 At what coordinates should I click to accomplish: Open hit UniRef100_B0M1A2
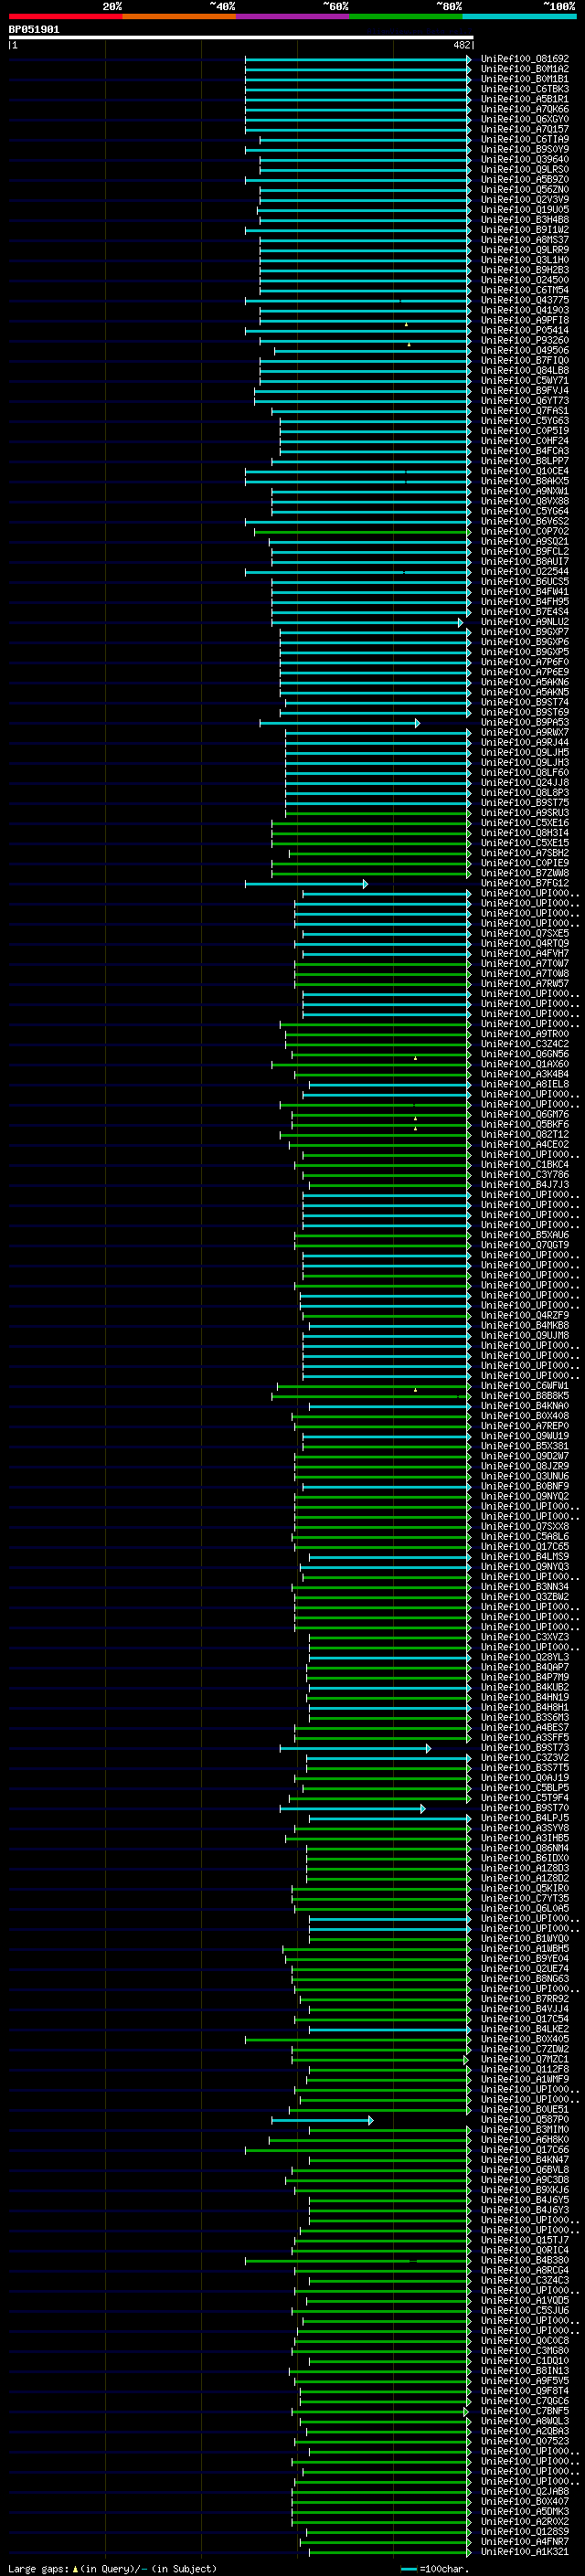pos(524,69)
